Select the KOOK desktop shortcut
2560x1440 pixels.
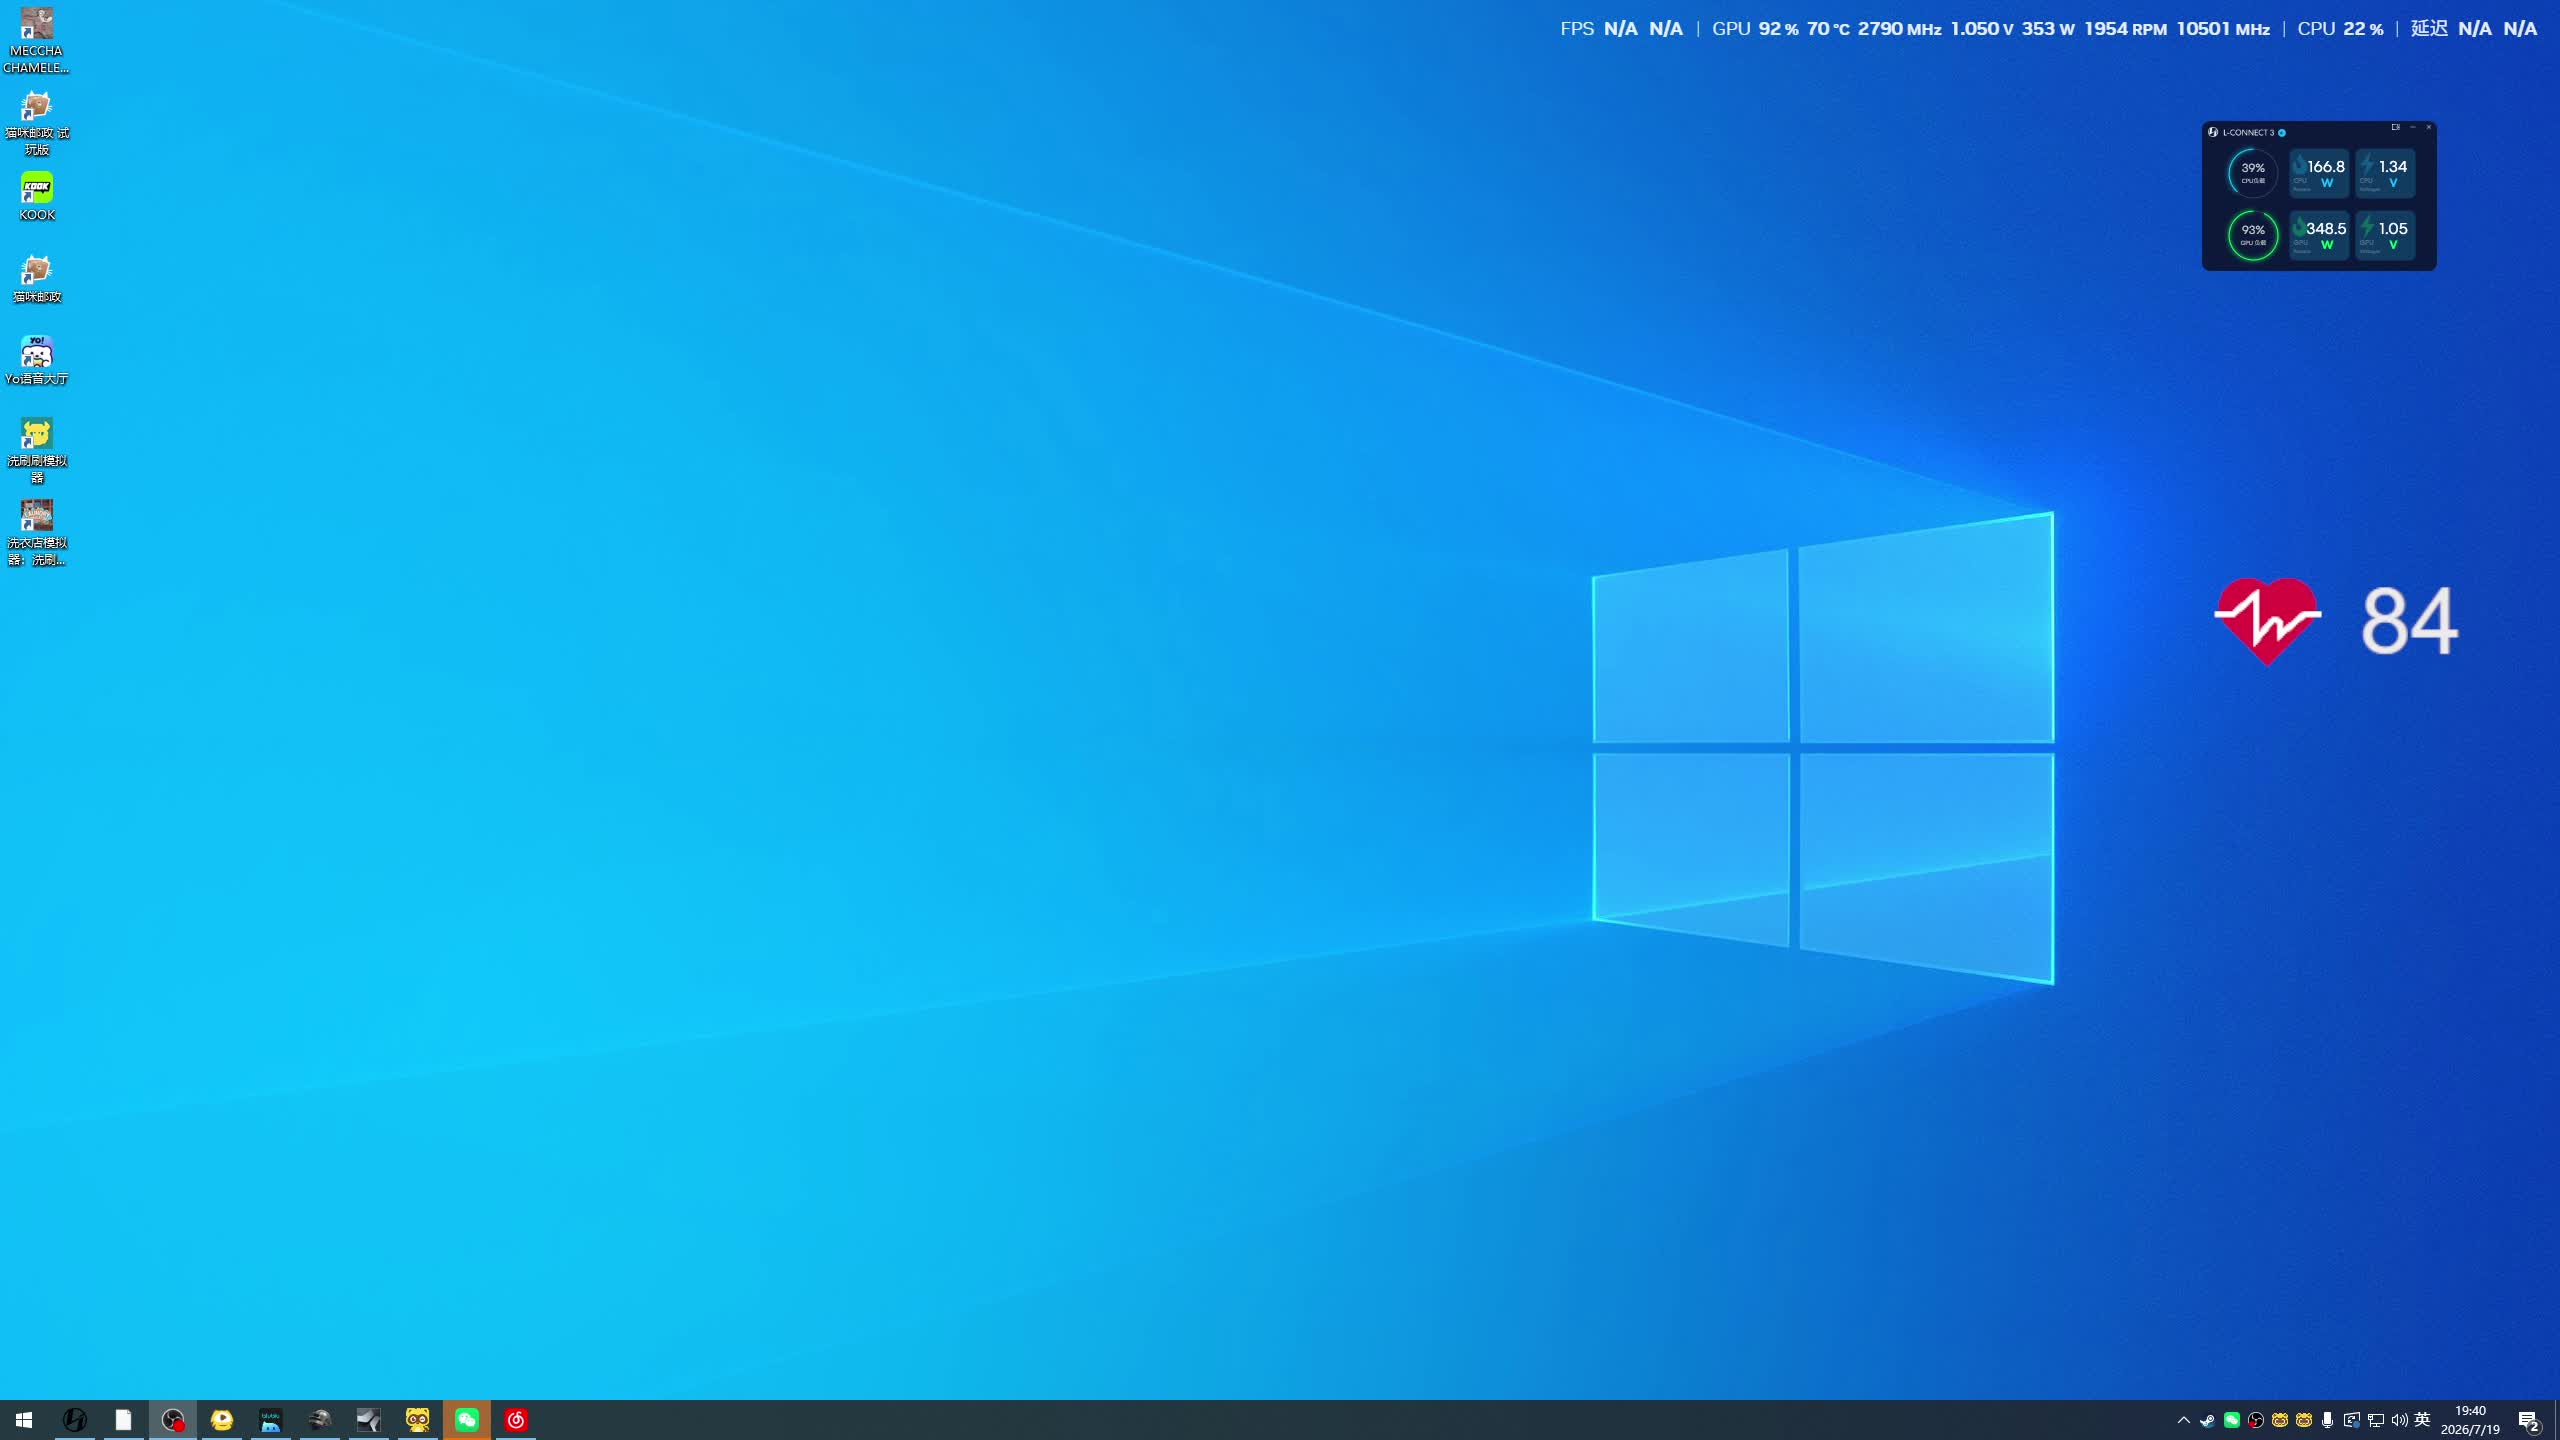coord(37,197)
